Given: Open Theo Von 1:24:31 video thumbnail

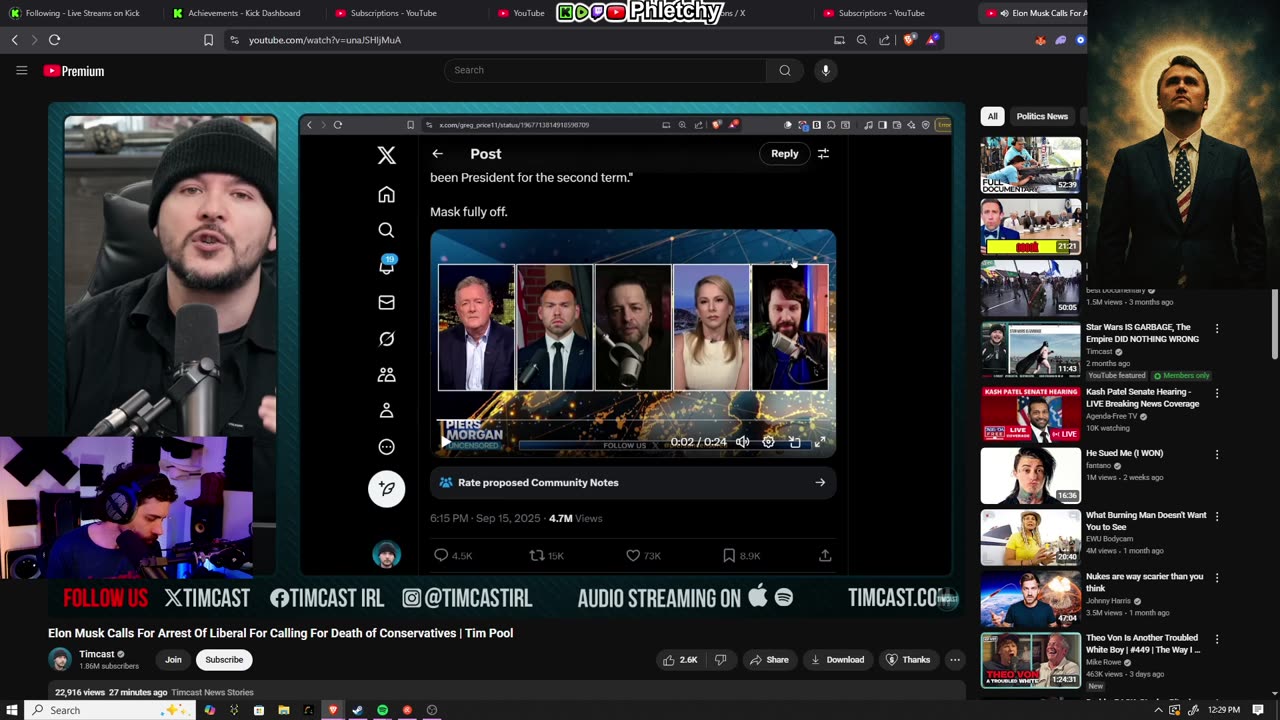Looking at the screenshot, I should (x=1030, y=660).
